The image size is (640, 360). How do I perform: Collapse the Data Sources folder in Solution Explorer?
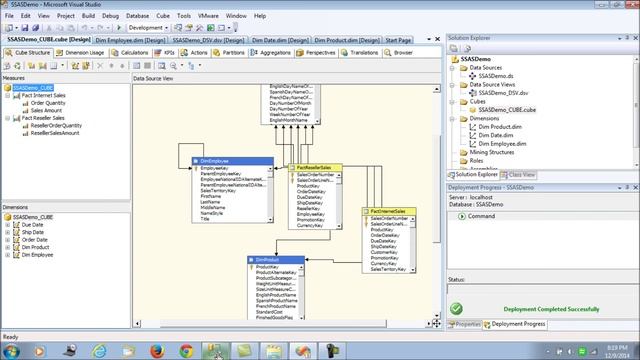452,68
